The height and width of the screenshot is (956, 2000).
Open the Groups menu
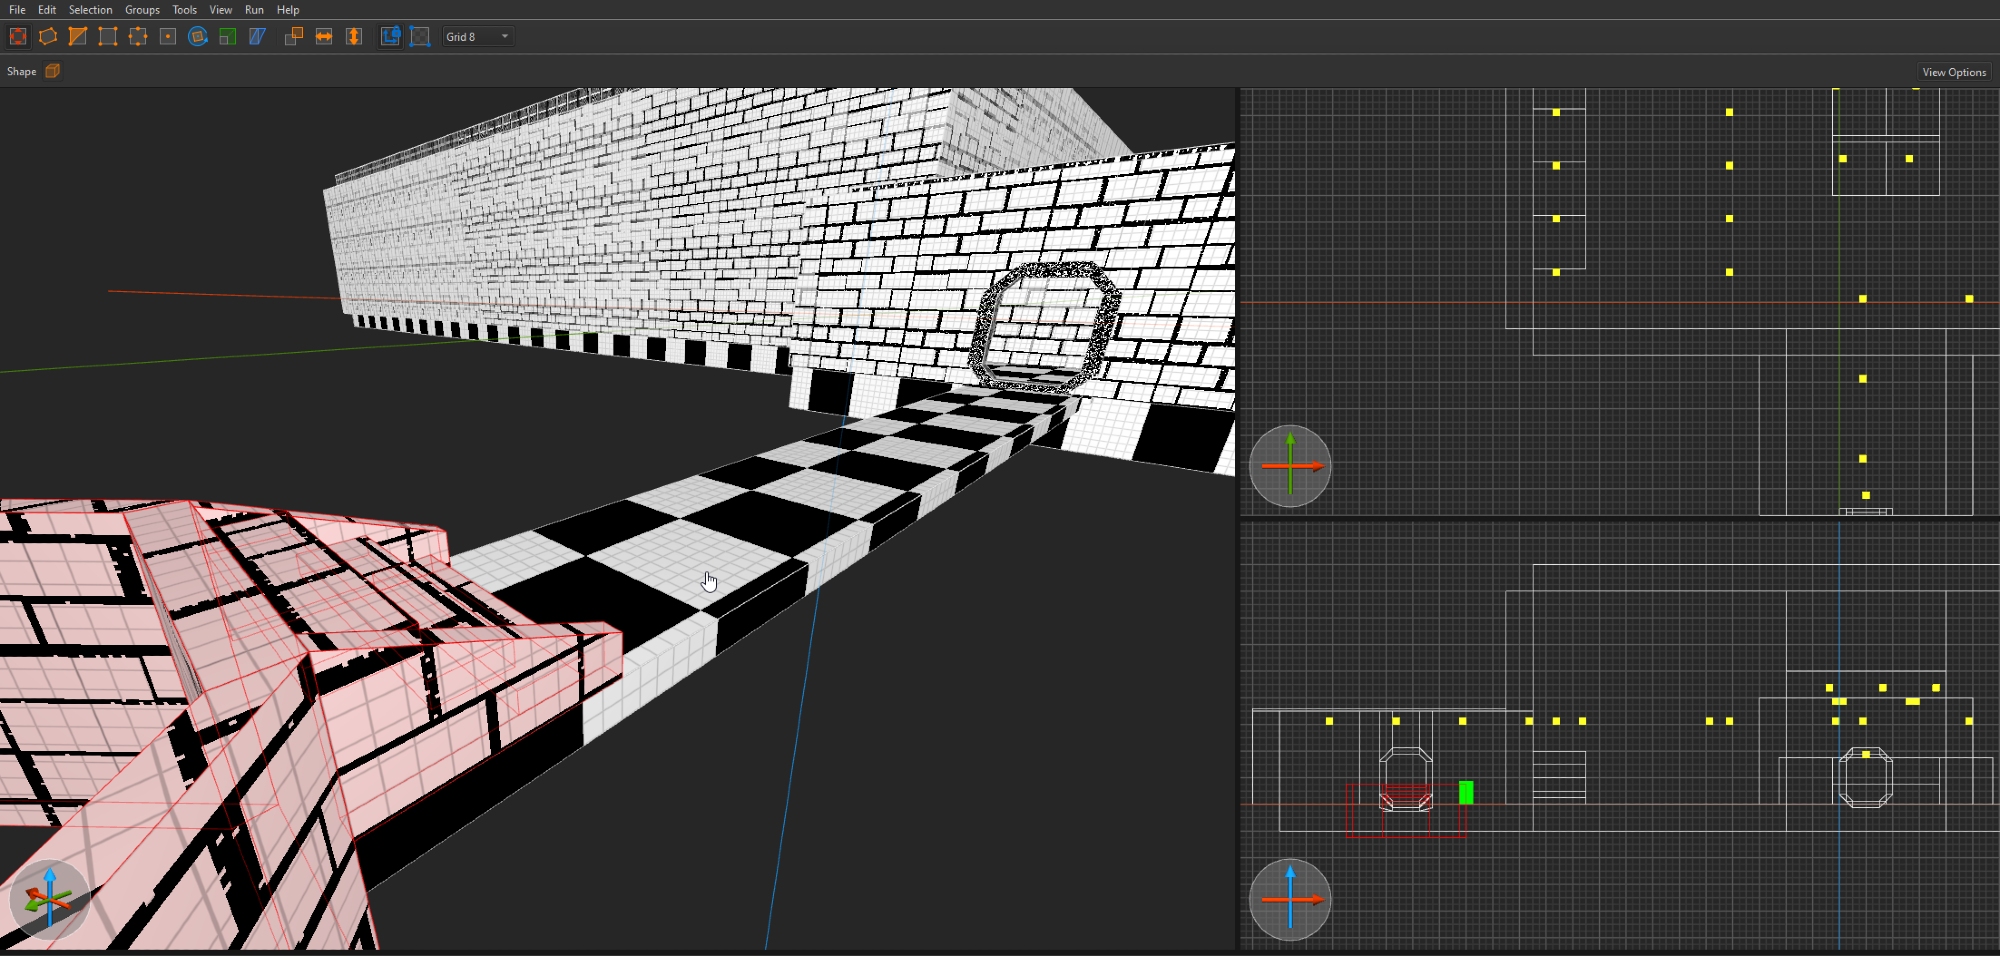(x=142, y=10)
